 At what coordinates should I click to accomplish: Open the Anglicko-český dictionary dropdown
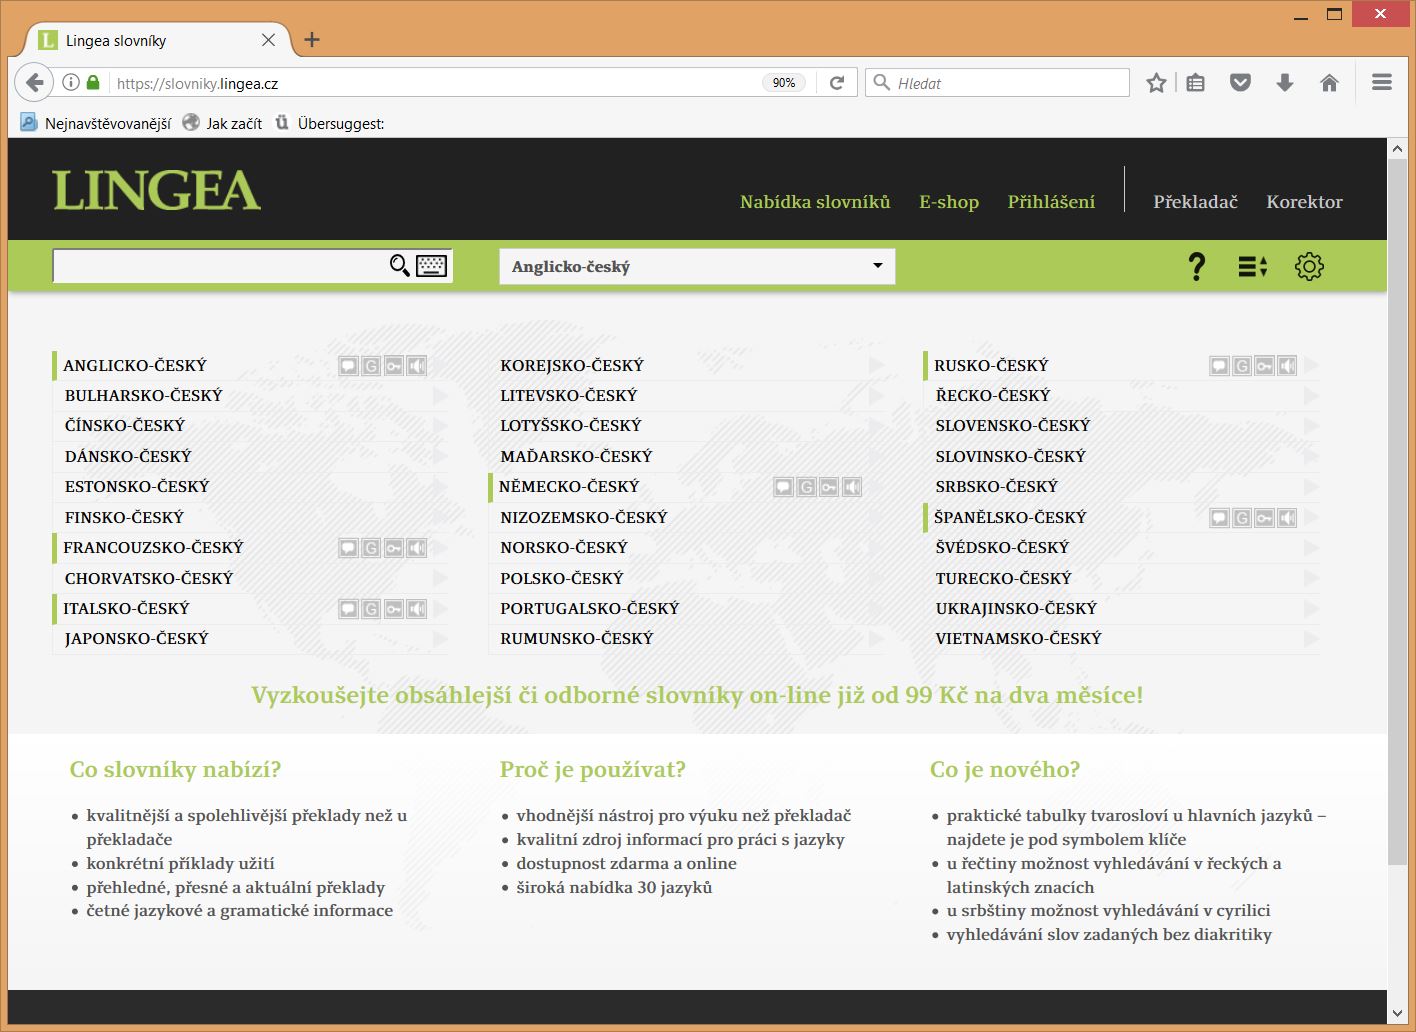point(697,266)
